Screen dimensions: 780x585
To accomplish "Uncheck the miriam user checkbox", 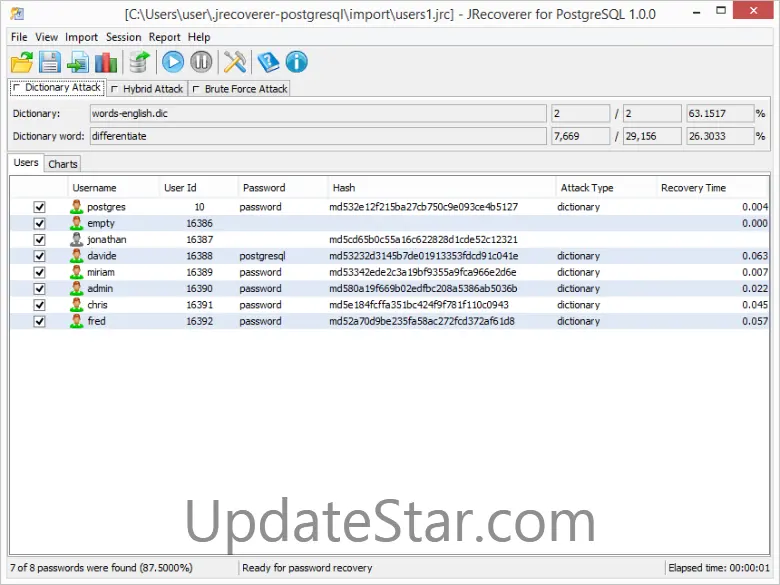I will 39,273.
